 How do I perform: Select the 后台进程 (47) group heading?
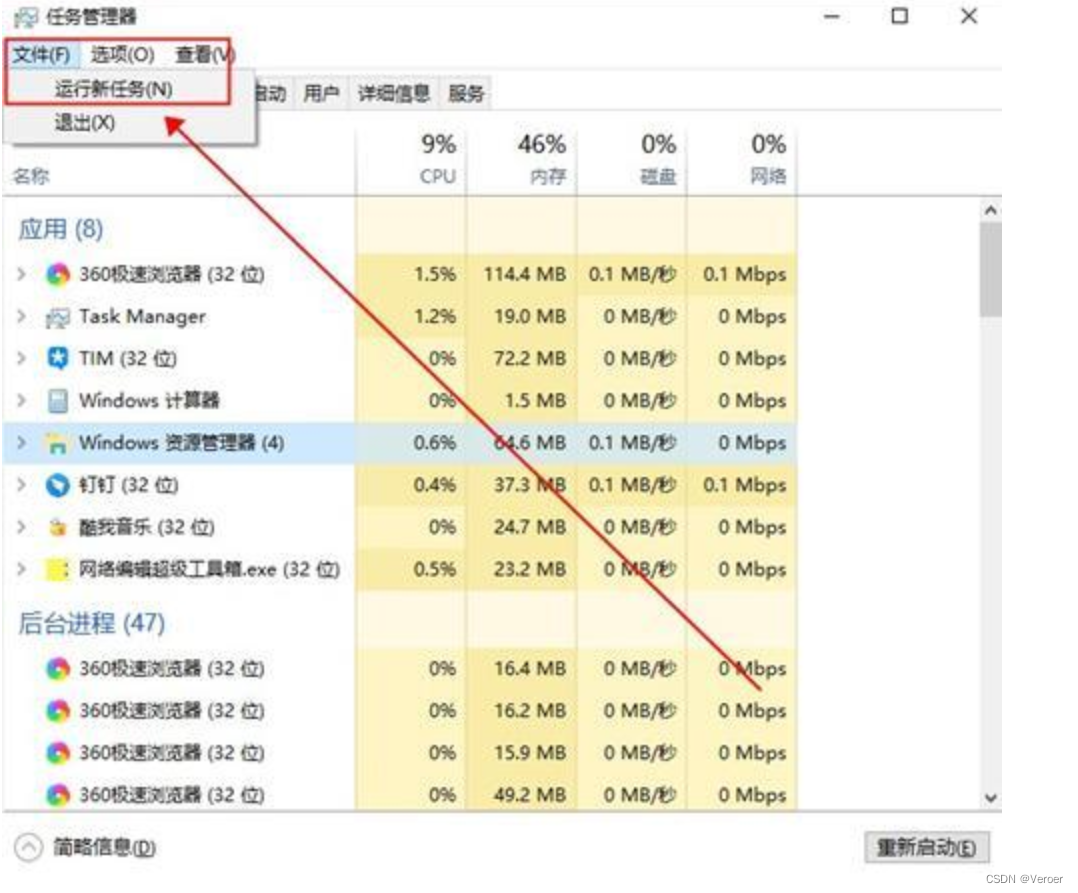pos(91,624)
